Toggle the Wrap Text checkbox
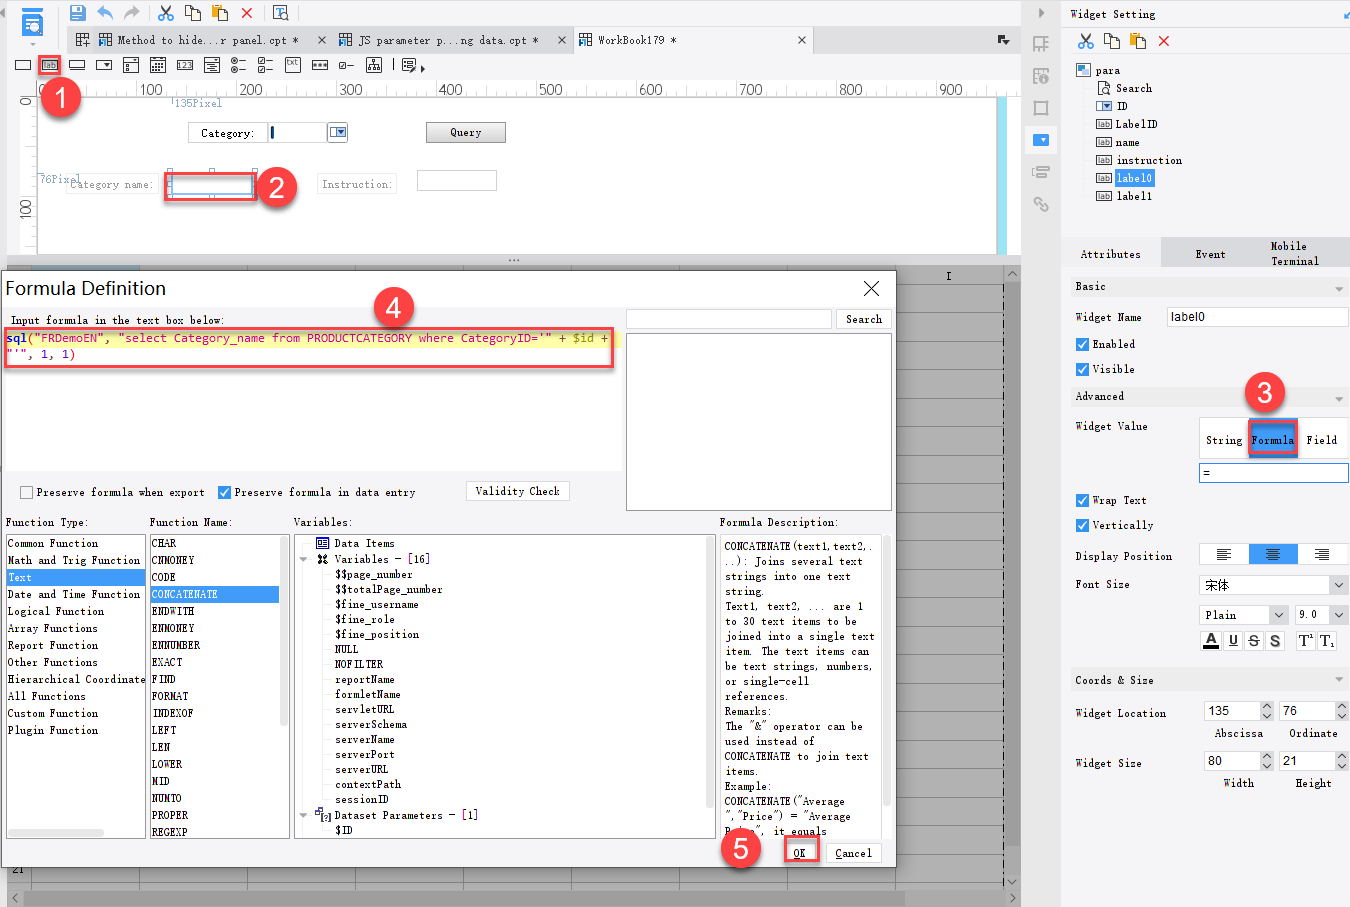The height and width of the screenshot is (907, 1350). coord(1082,500)
